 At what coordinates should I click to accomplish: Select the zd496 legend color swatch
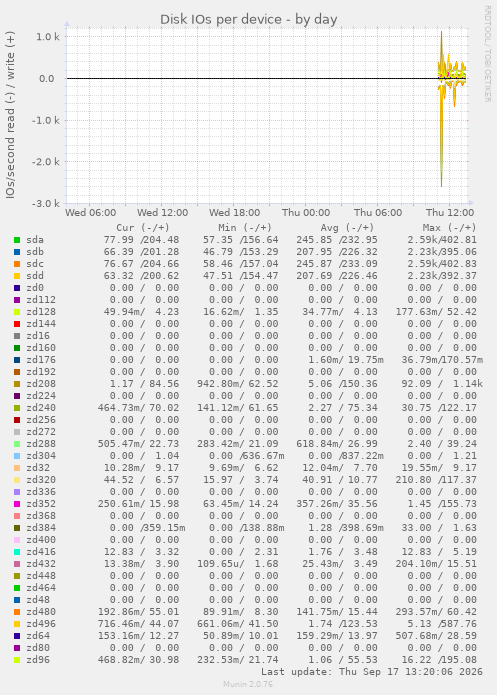tap(17, 624)
